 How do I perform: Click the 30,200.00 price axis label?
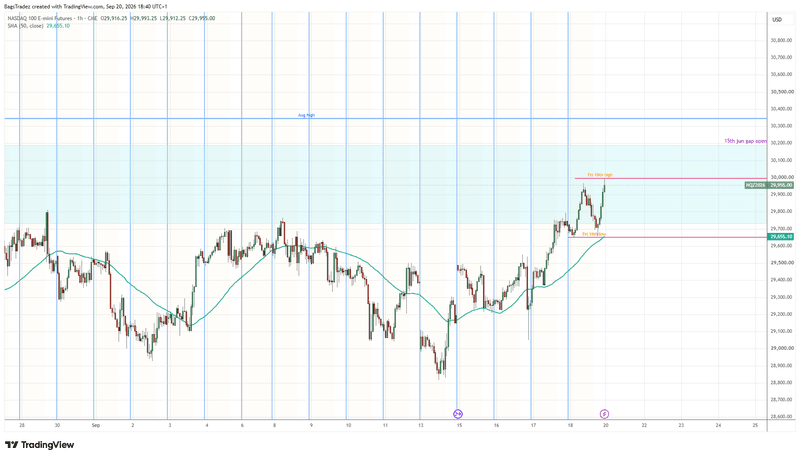782,143
